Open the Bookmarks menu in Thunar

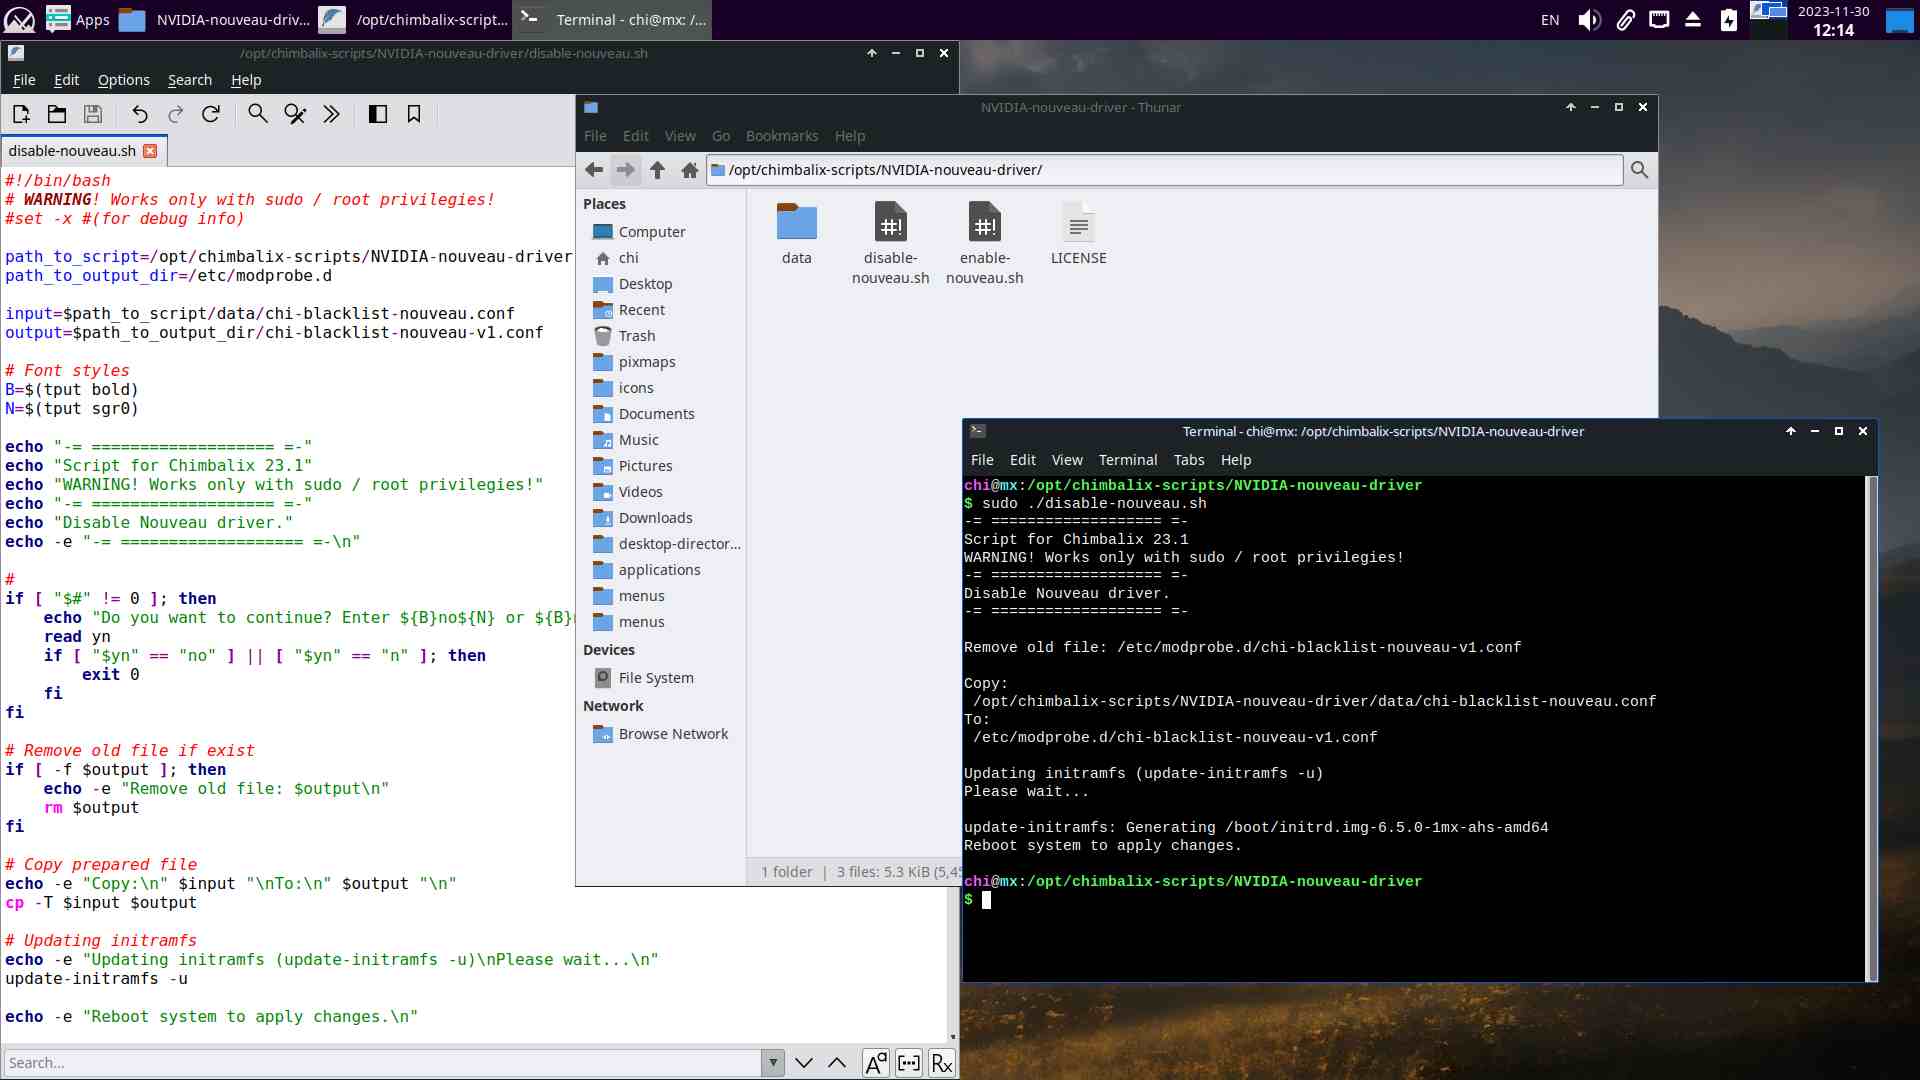(x=781, y=136)
